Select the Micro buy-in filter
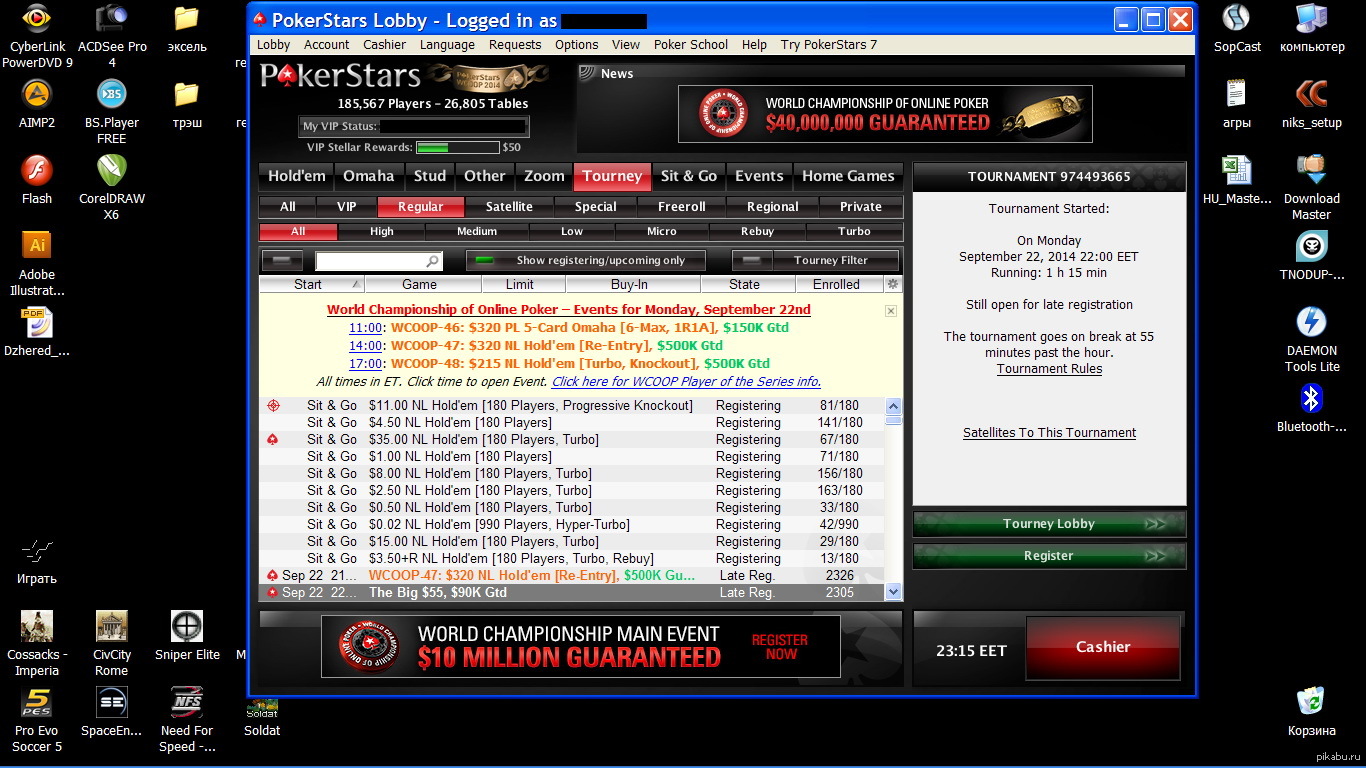This screenshot has height=768, width=1366. click(x=661, y=231)
